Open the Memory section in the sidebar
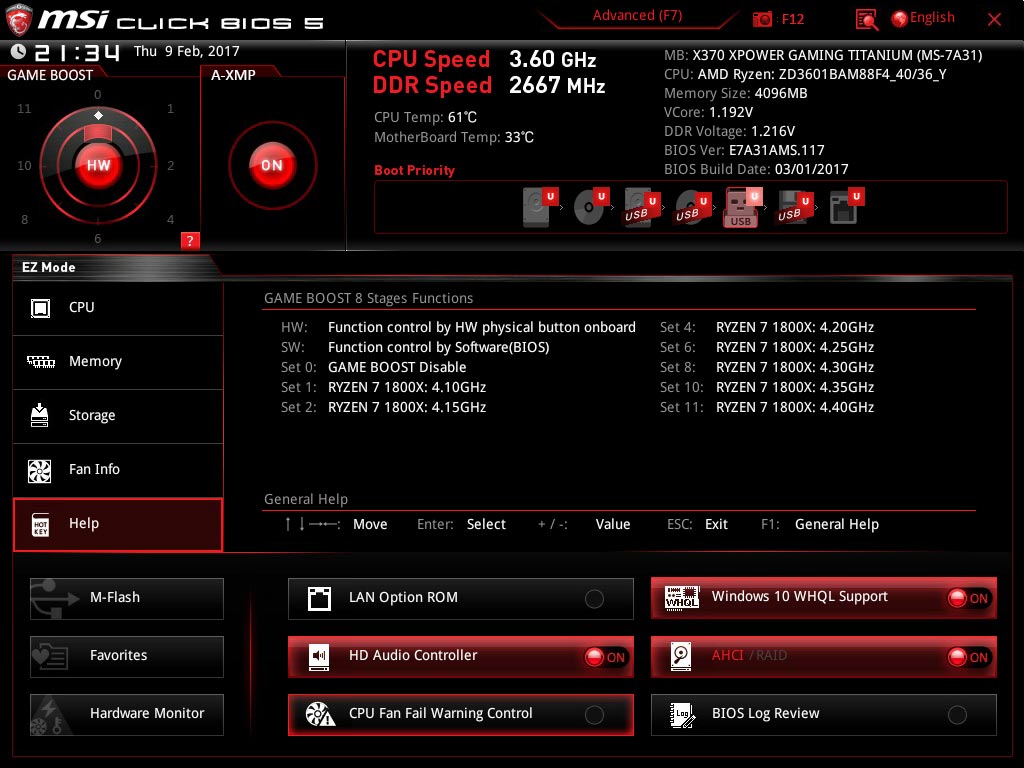1024x768 pixels. click(x=118, y=362)
